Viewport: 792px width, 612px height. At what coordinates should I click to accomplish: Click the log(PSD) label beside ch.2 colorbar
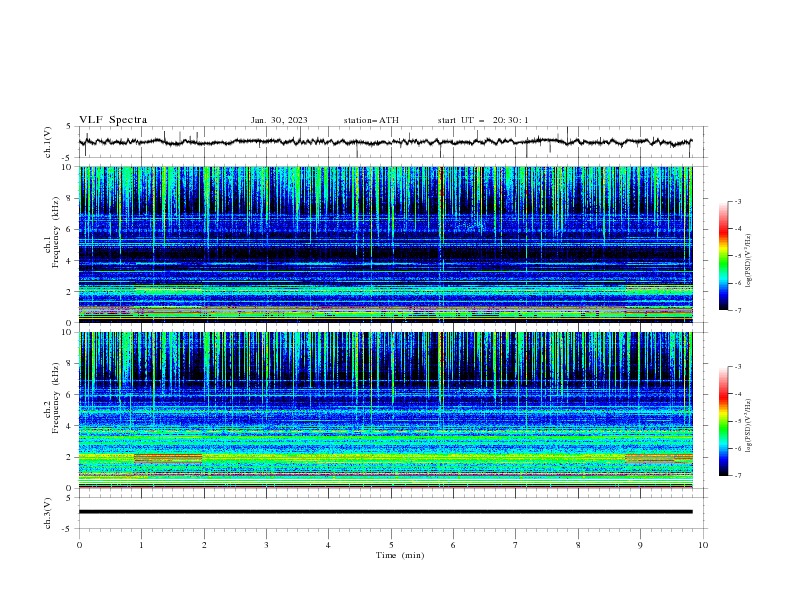point(748,426)
